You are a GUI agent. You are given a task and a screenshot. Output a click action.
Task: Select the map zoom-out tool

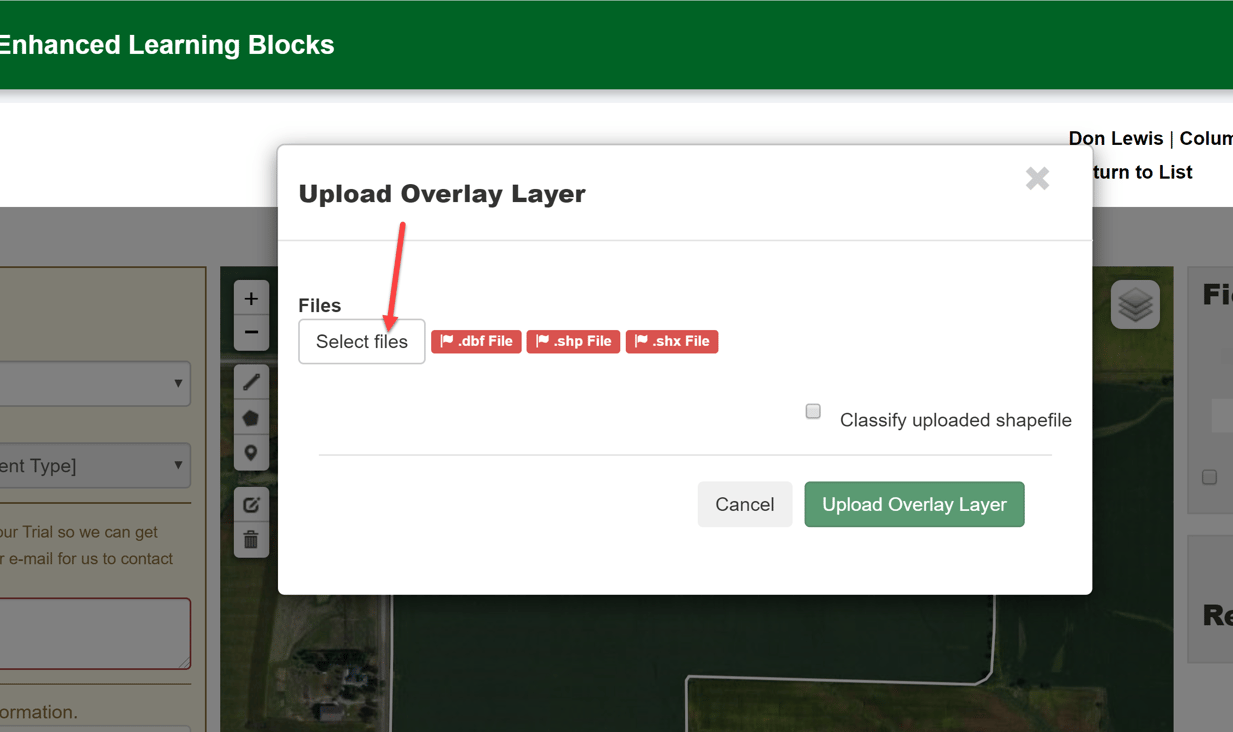pos(251,332)
